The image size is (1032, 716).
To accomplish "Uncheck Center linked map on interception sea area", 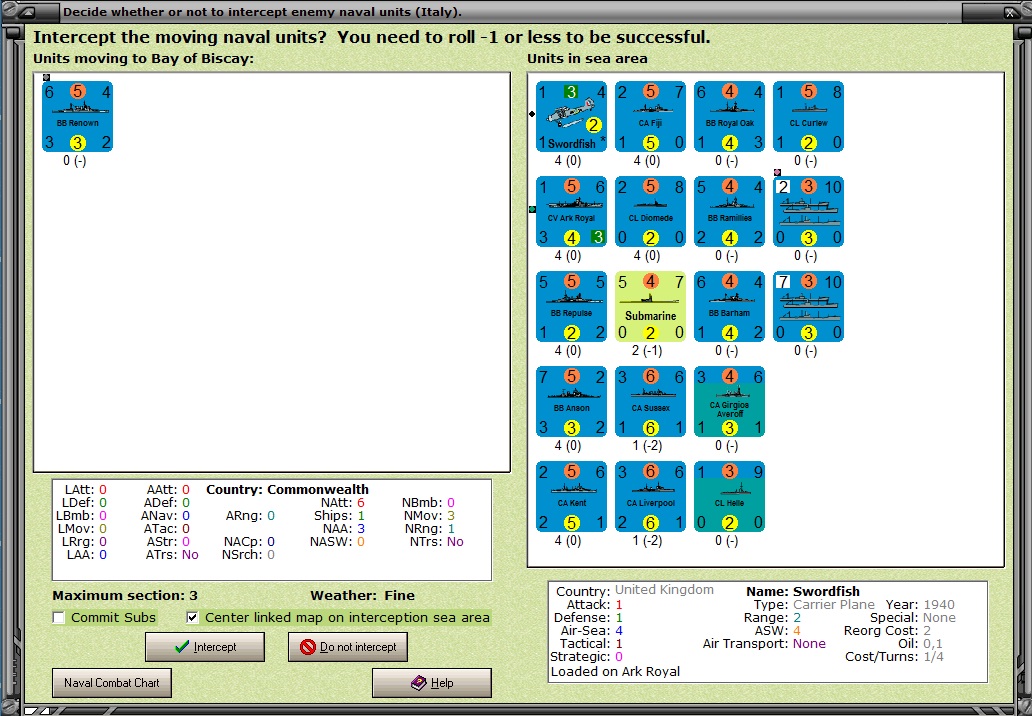I will click(x=192, y=617).
